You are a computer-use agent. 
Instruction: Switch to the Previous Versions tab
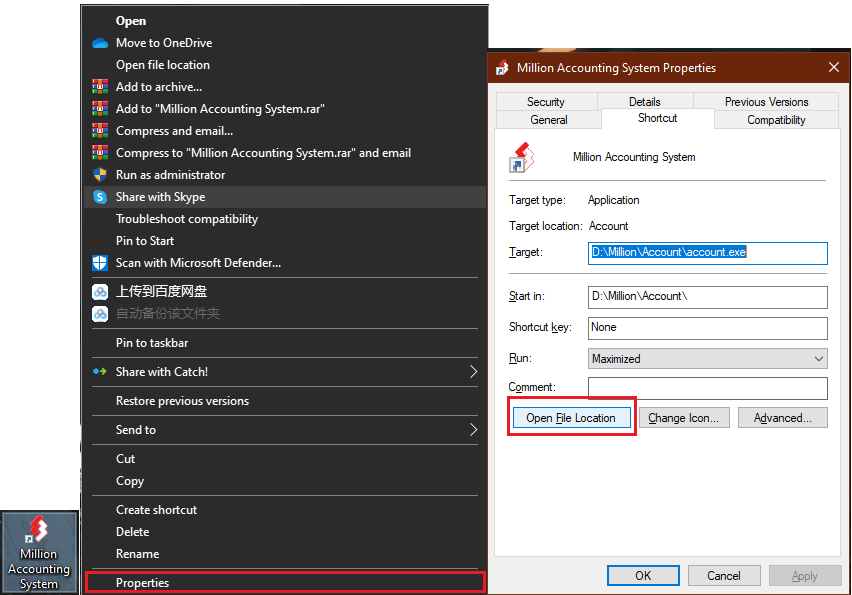(766, 102)
